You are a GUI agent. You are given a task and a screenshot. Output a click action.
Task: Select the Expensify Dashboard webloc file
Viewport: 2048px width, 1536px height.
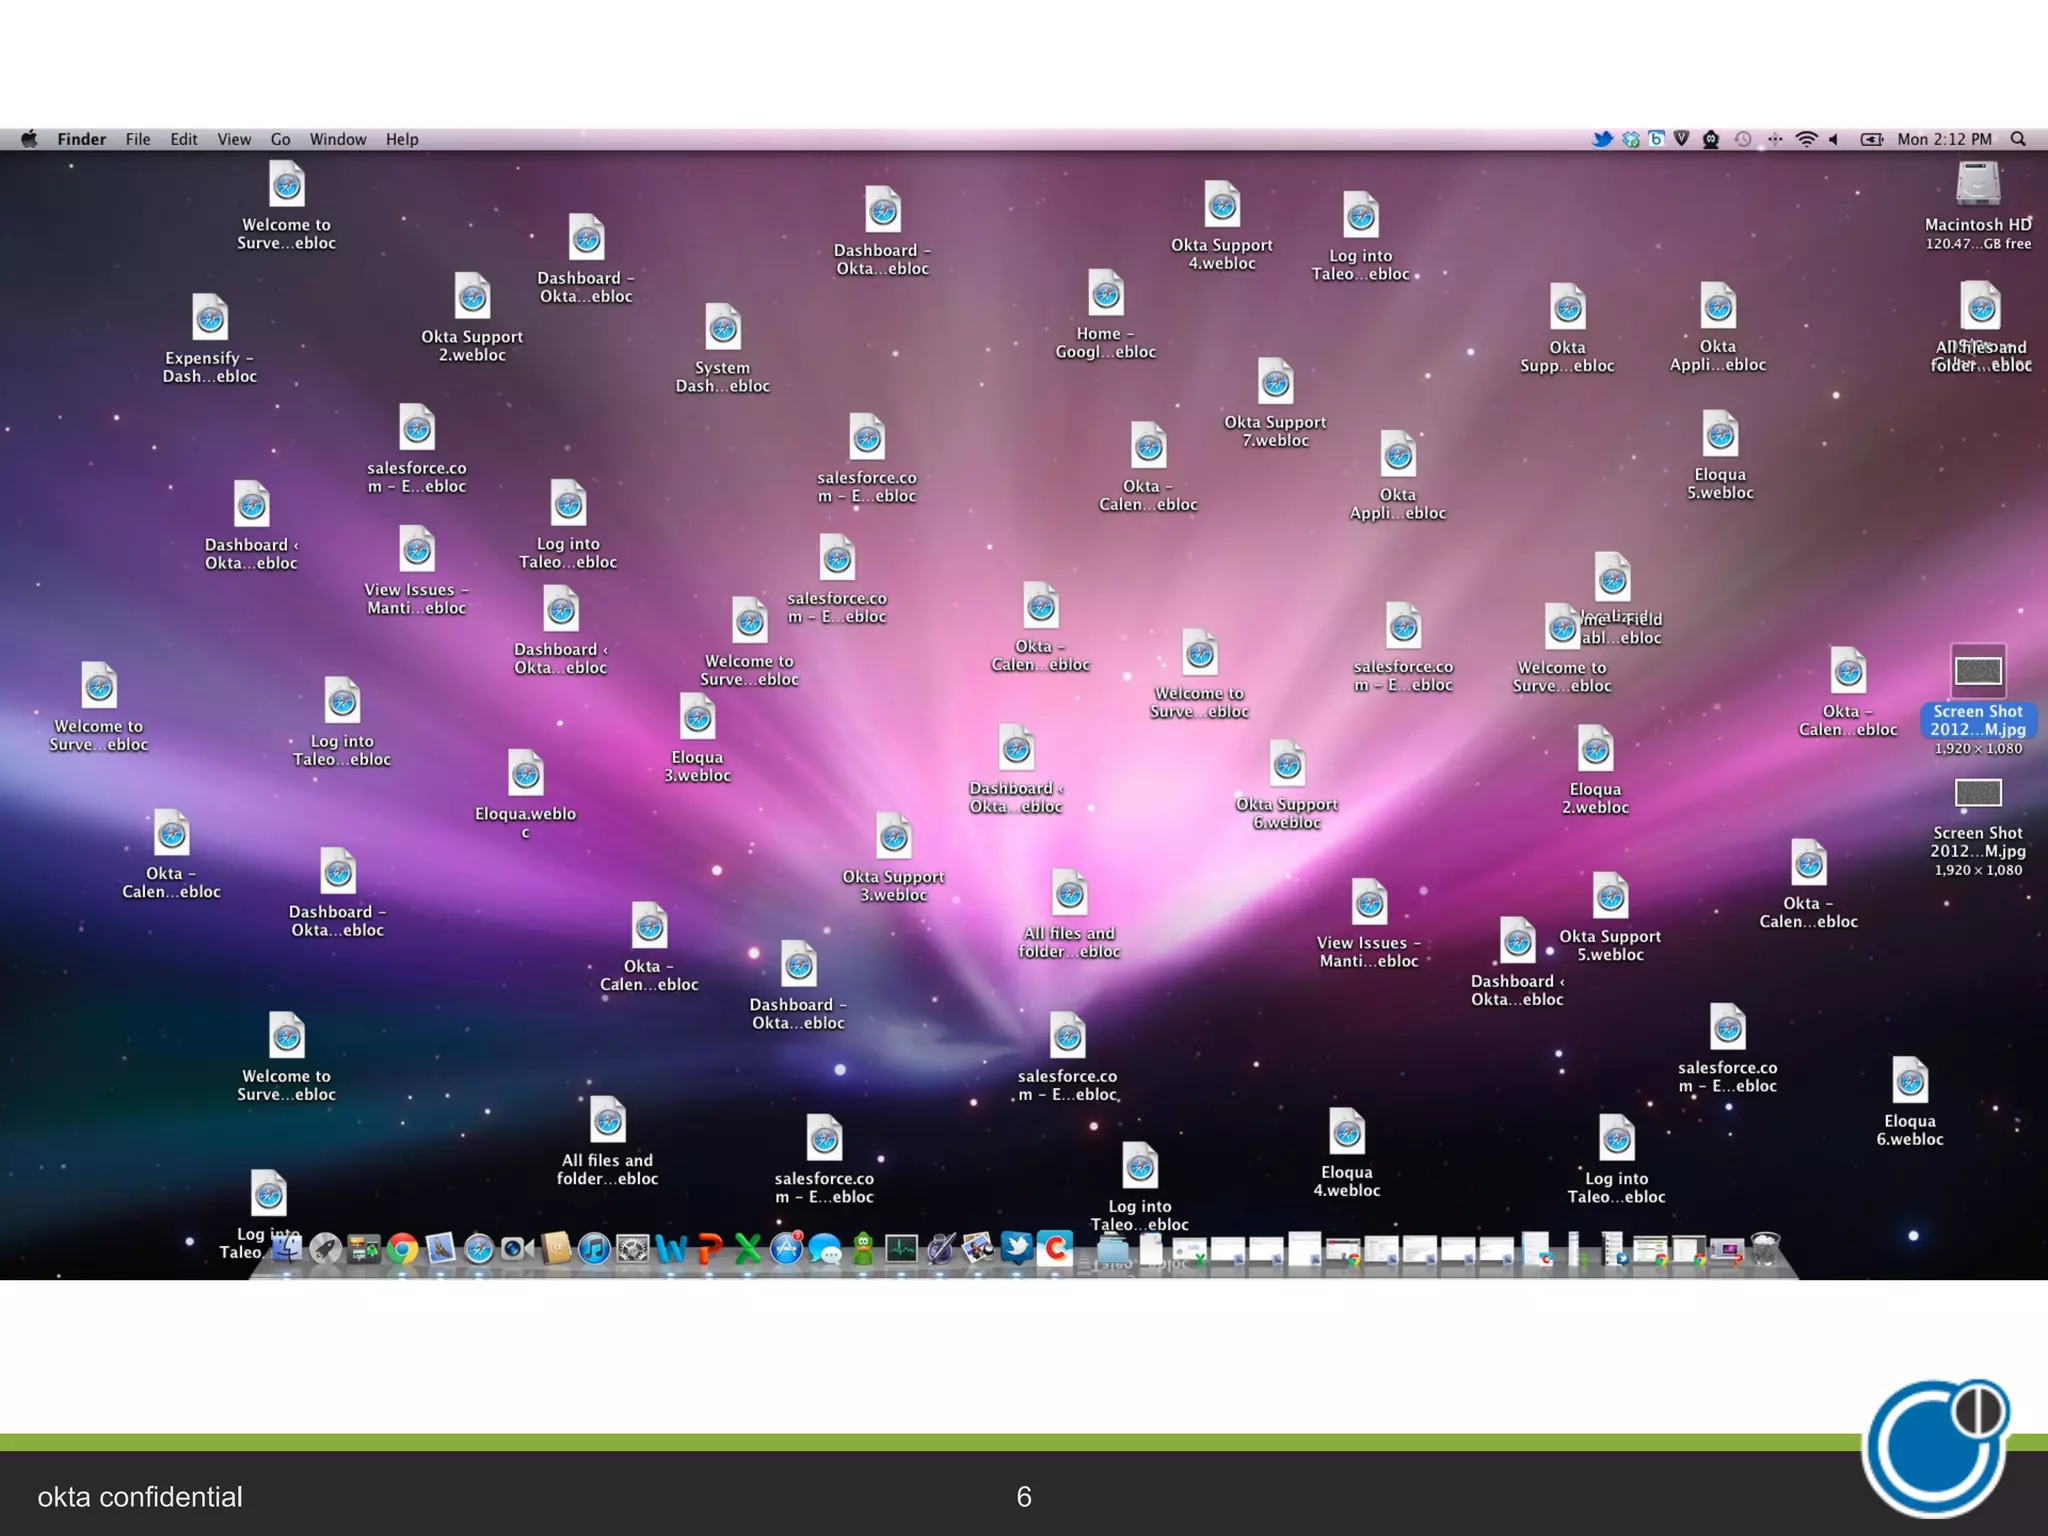coord(210,320)
